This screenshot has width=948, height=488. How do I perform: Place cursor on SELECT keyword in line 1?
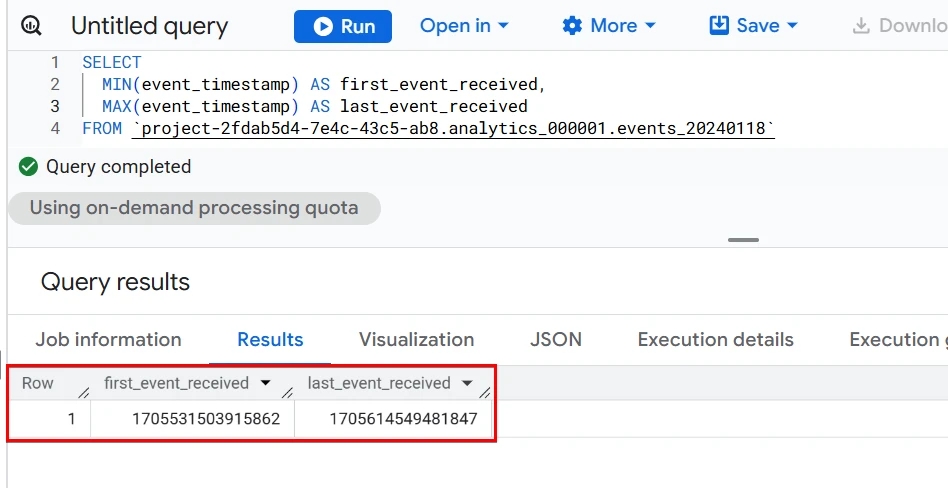click(x=112, y=62)
